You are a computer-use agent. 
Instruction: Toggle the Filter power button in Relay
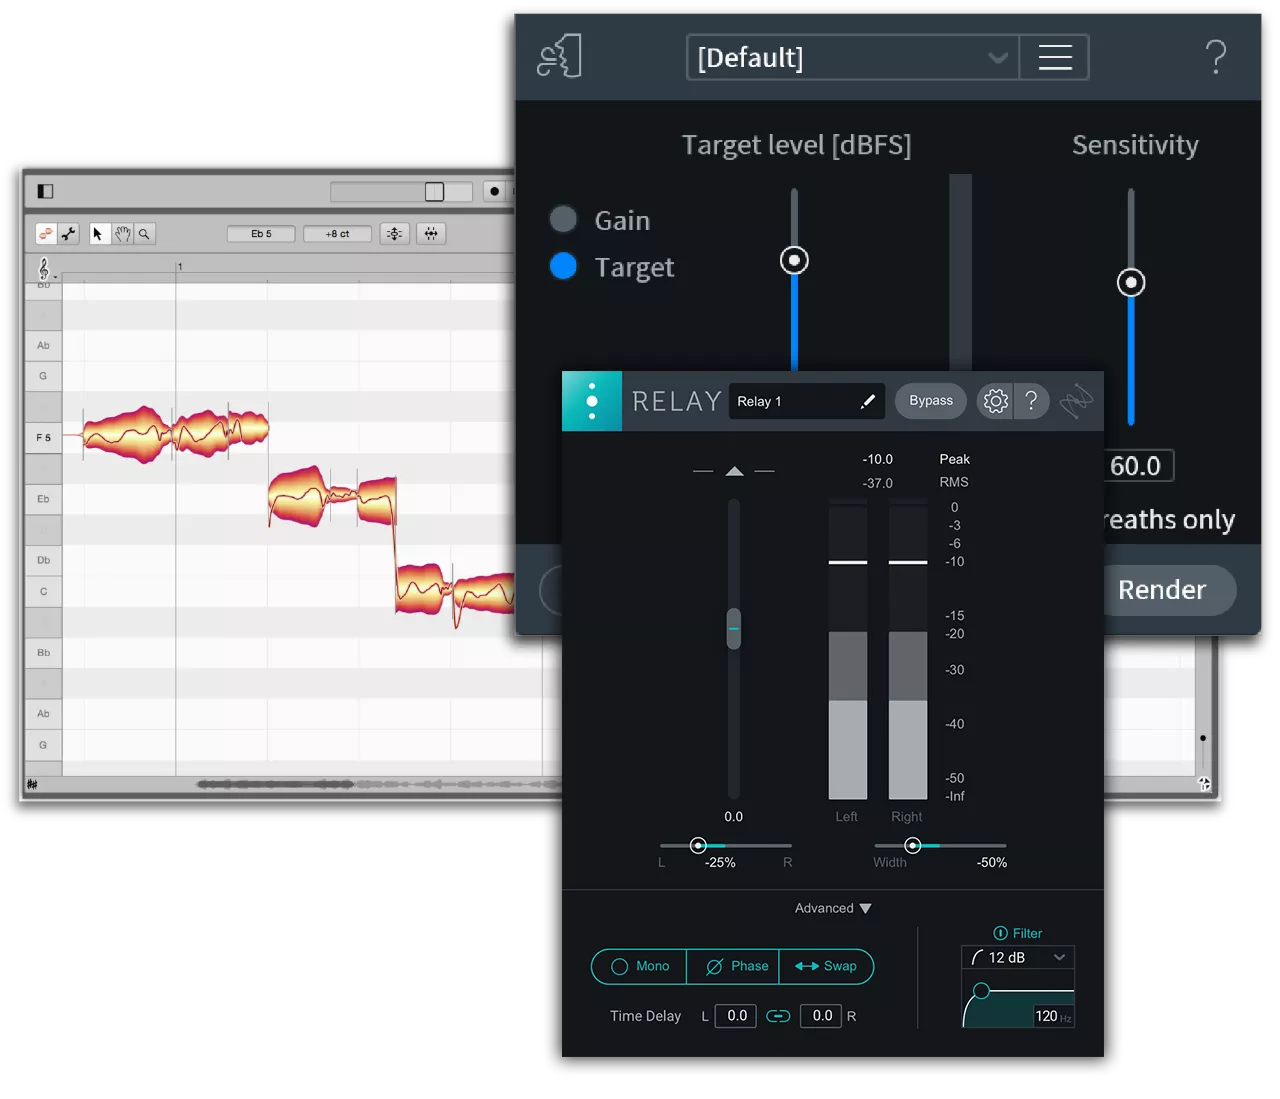tap(1000, 933)
